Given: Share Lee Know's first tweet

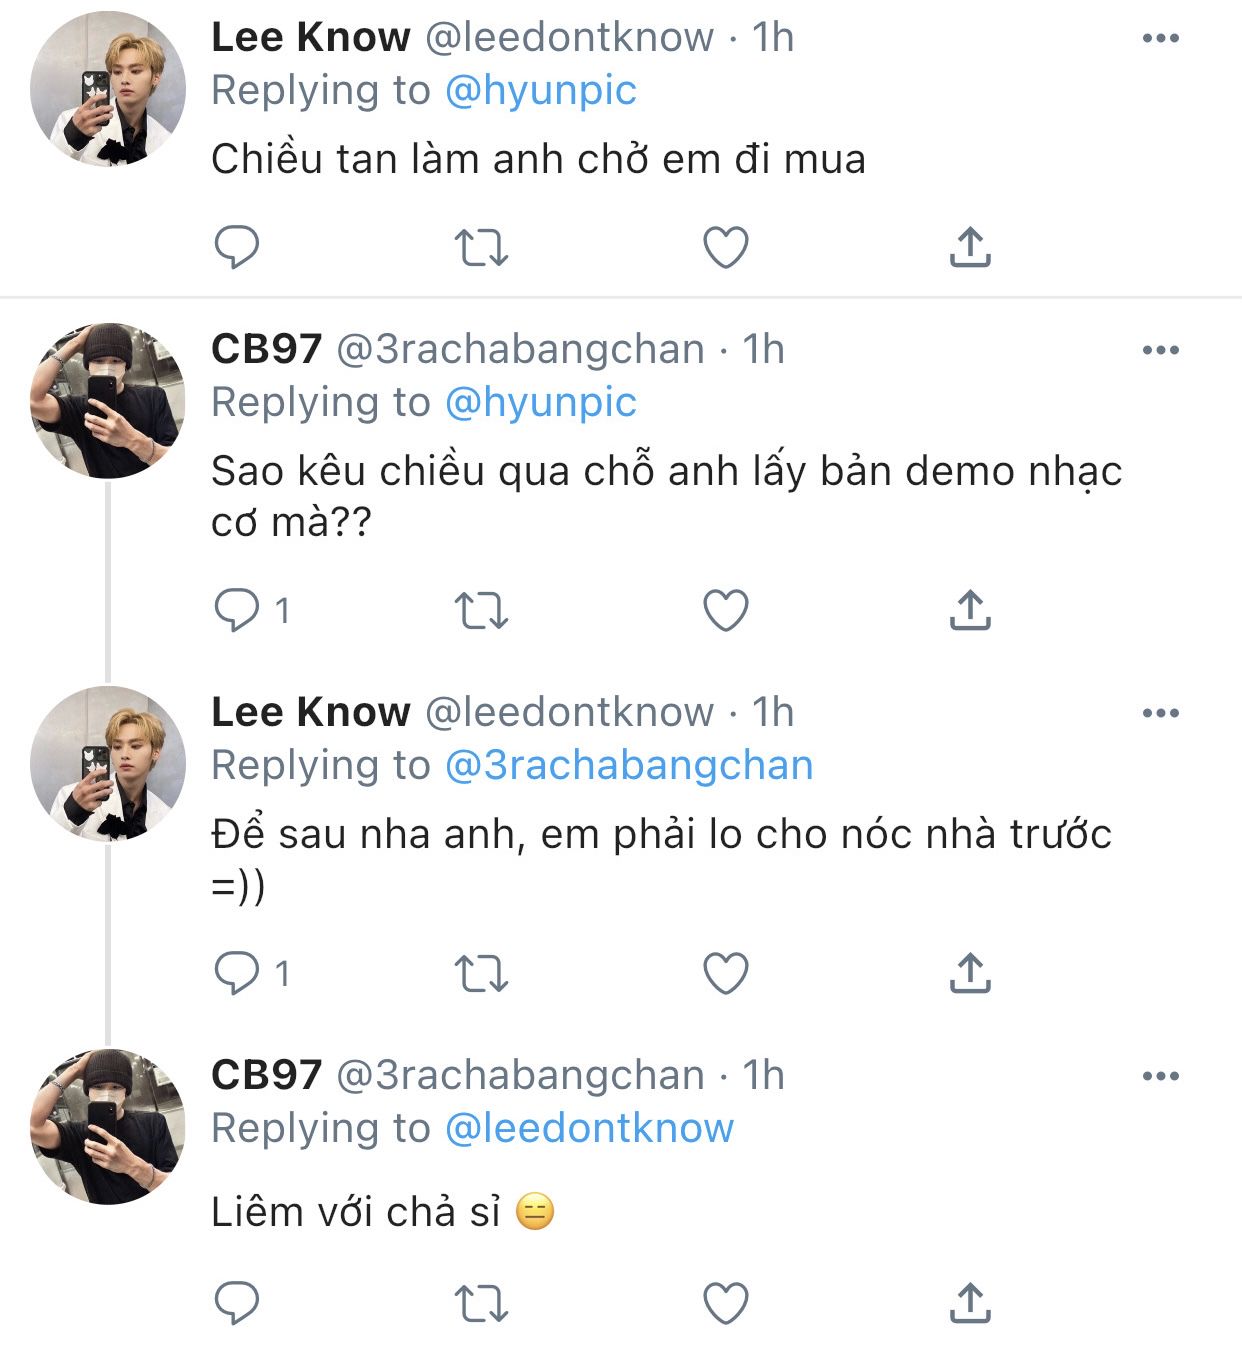Looking at the screenshot, I should [x=969, y=247].
